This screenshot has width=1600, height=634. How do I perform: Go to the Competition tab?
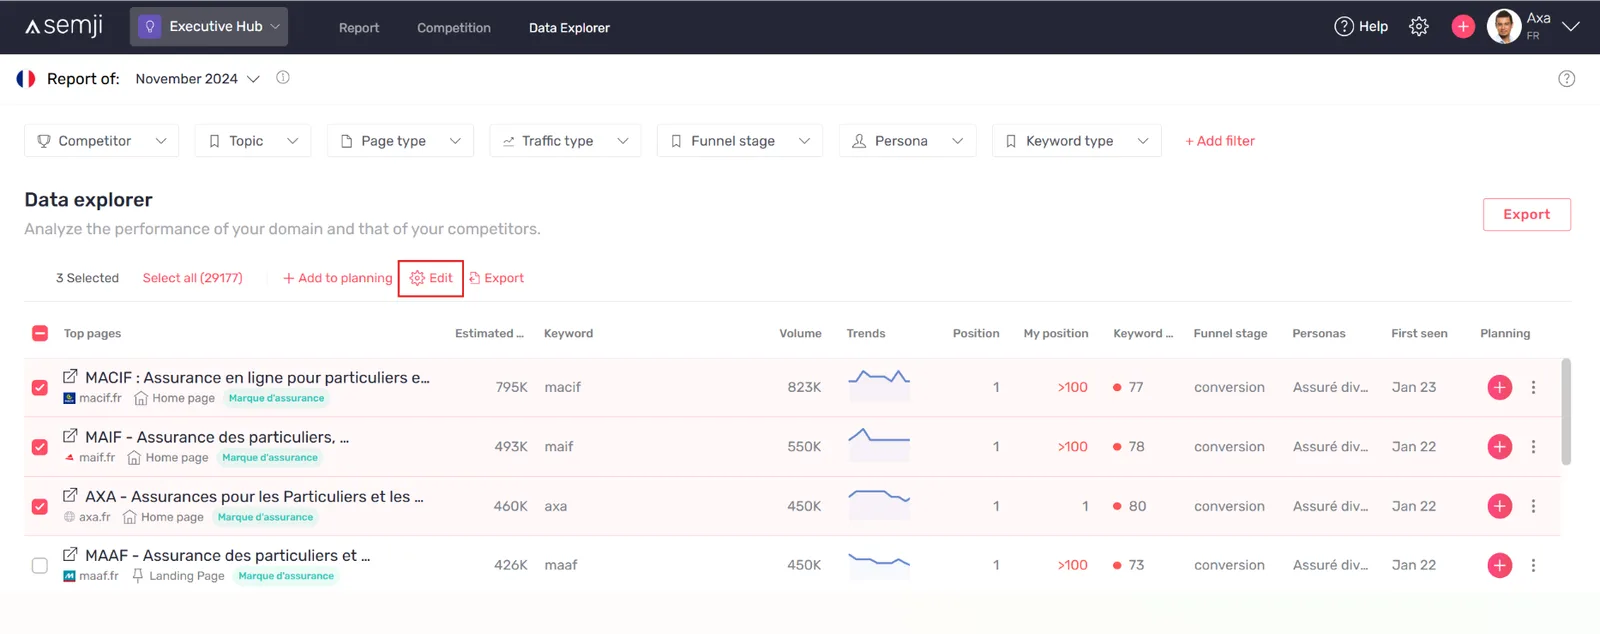click(454, 28)
